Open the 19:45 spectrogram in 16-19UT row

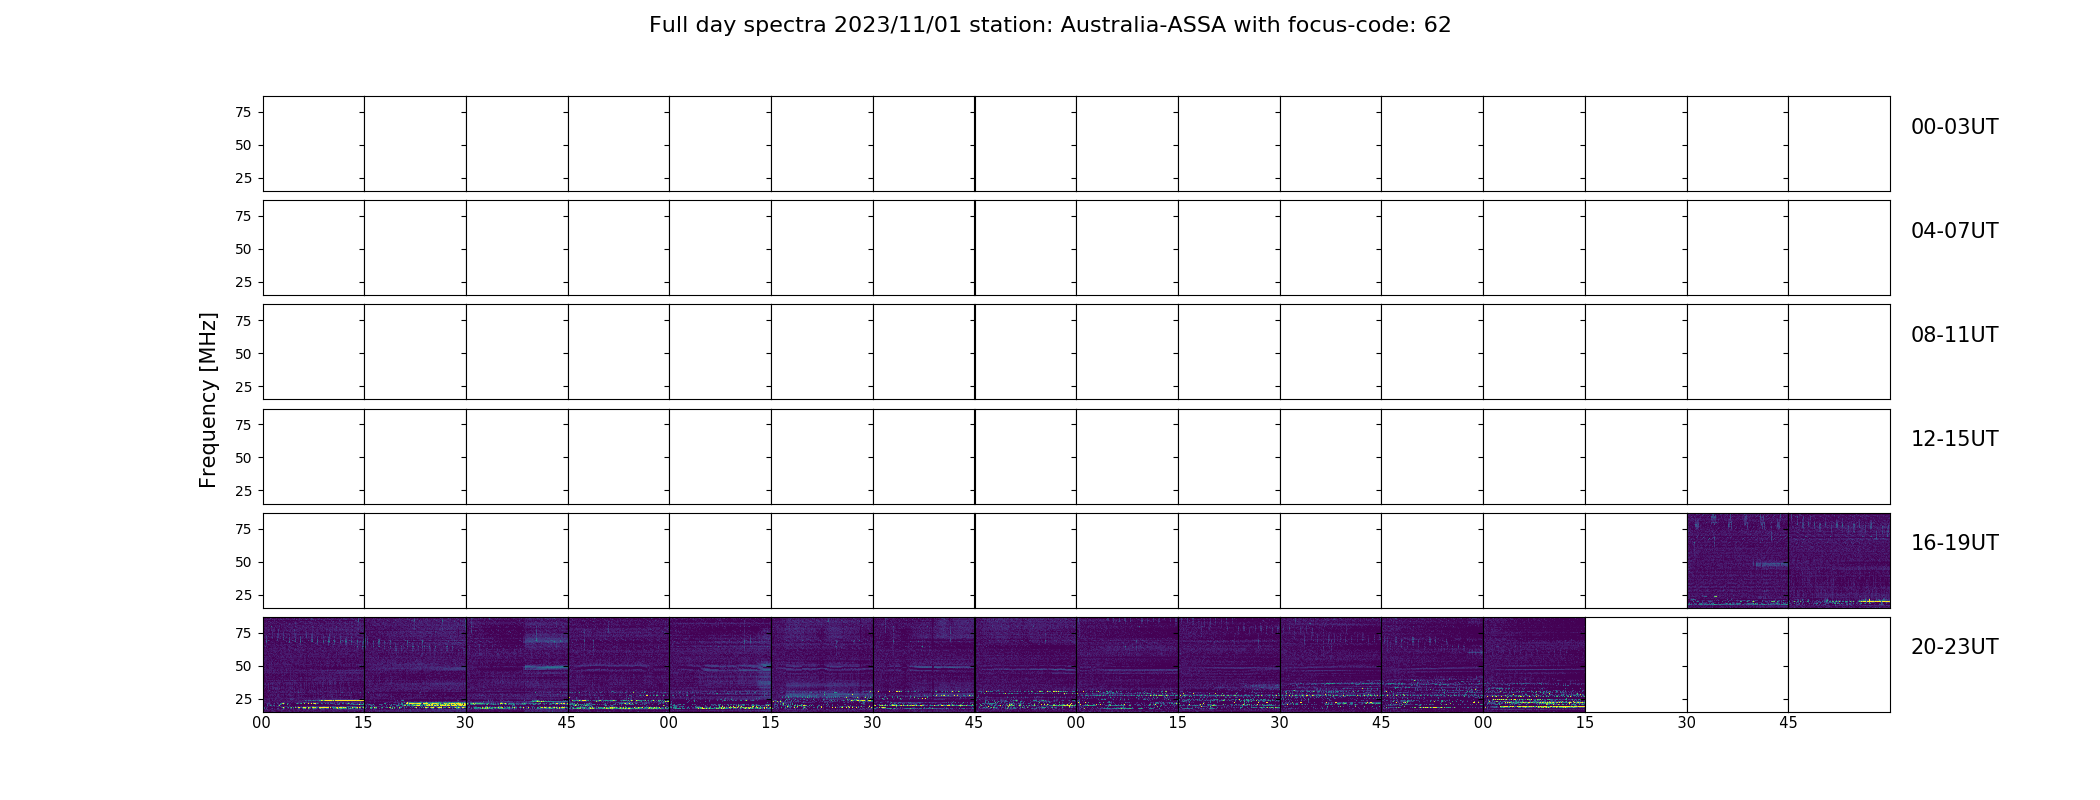pos(1840,561)
